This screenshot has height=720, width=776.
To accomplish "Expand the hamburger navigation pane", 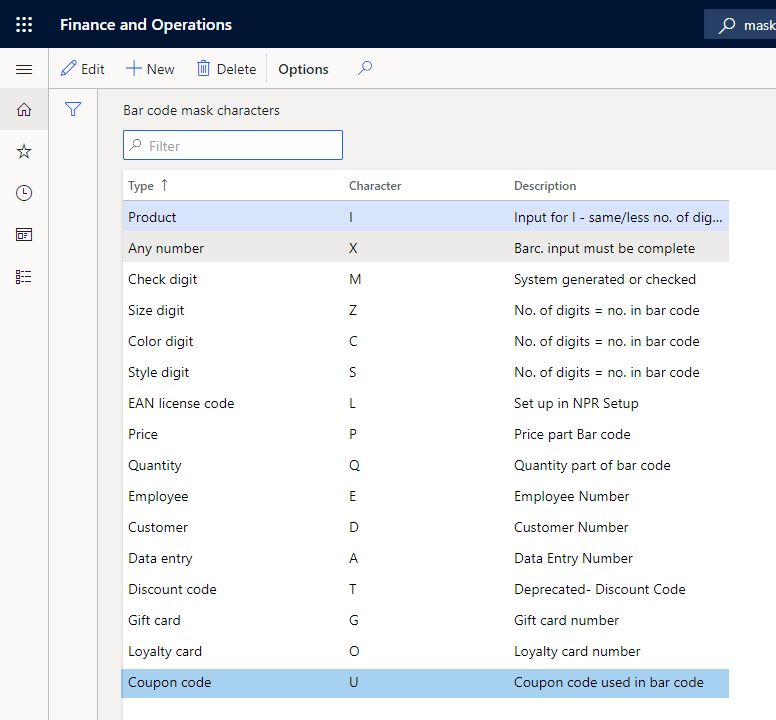I will click(x=24, y=69).
